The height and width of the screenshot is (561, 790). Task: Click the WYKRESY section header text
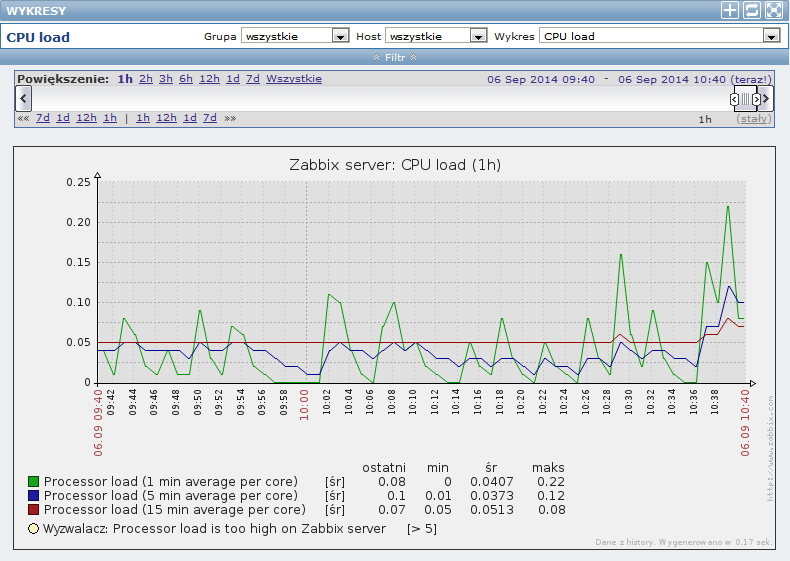click(36, 11)
